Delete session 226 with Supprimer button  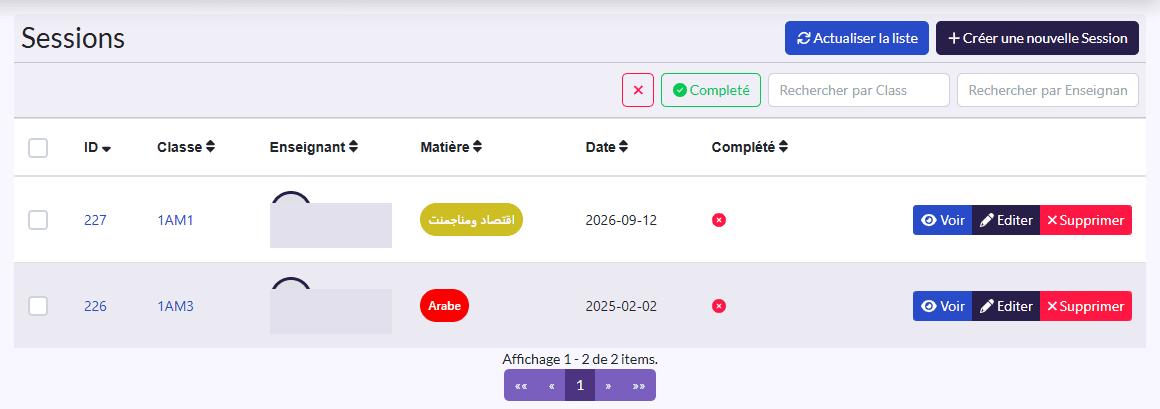click(x=1086, y=305)
